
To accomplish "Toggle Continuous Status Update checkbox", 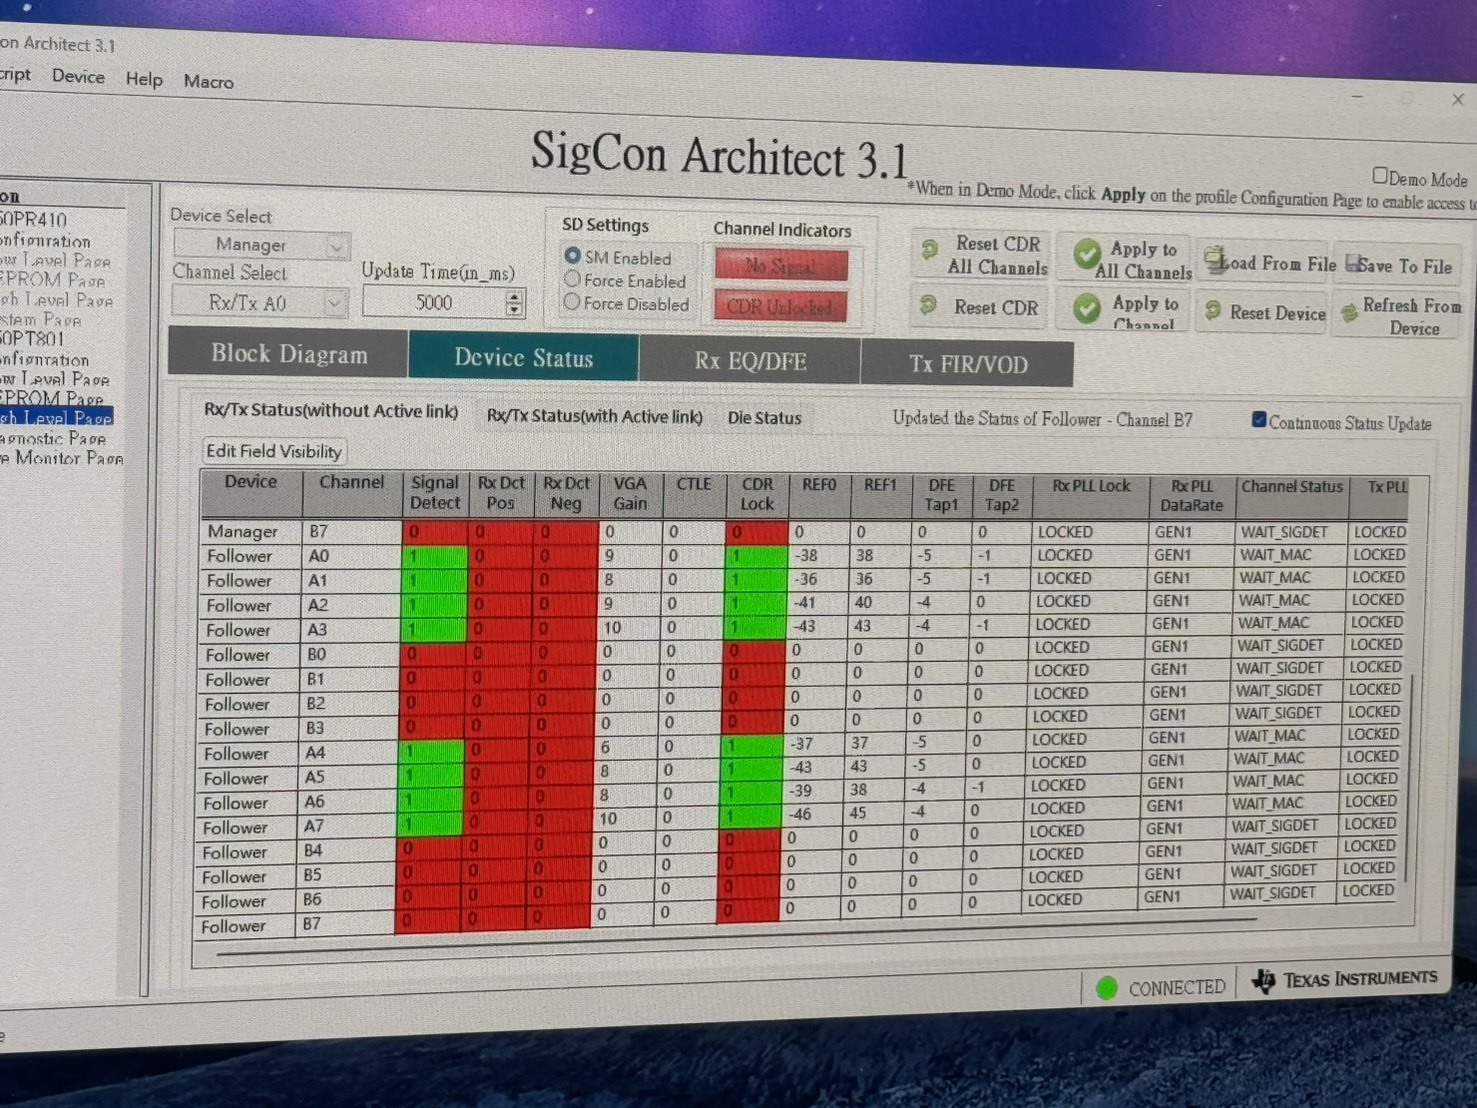I will pyautogui.click(x=1259, y=420).
